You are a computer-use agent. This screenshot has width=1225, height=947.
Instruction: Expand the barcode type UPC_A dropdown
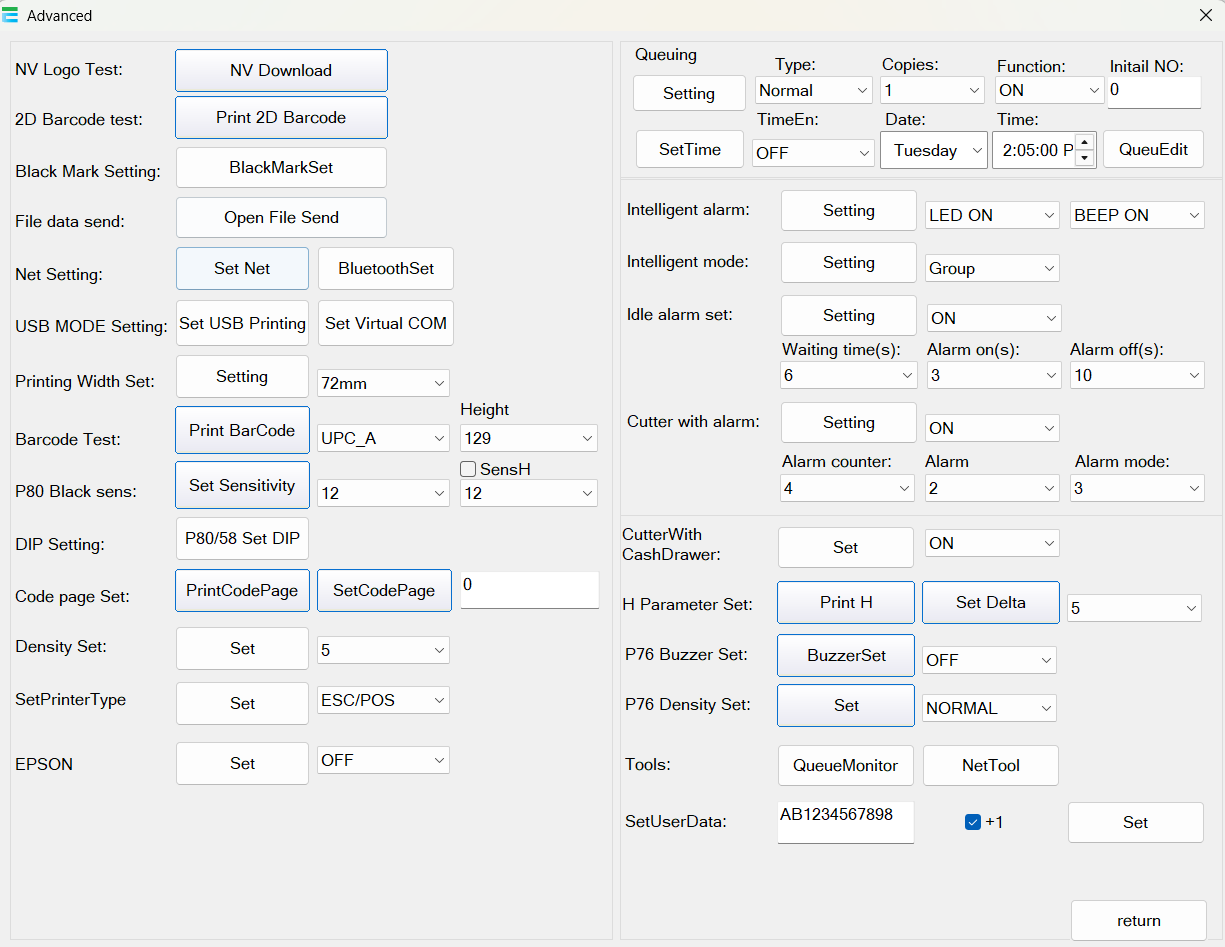click(383, 438)
